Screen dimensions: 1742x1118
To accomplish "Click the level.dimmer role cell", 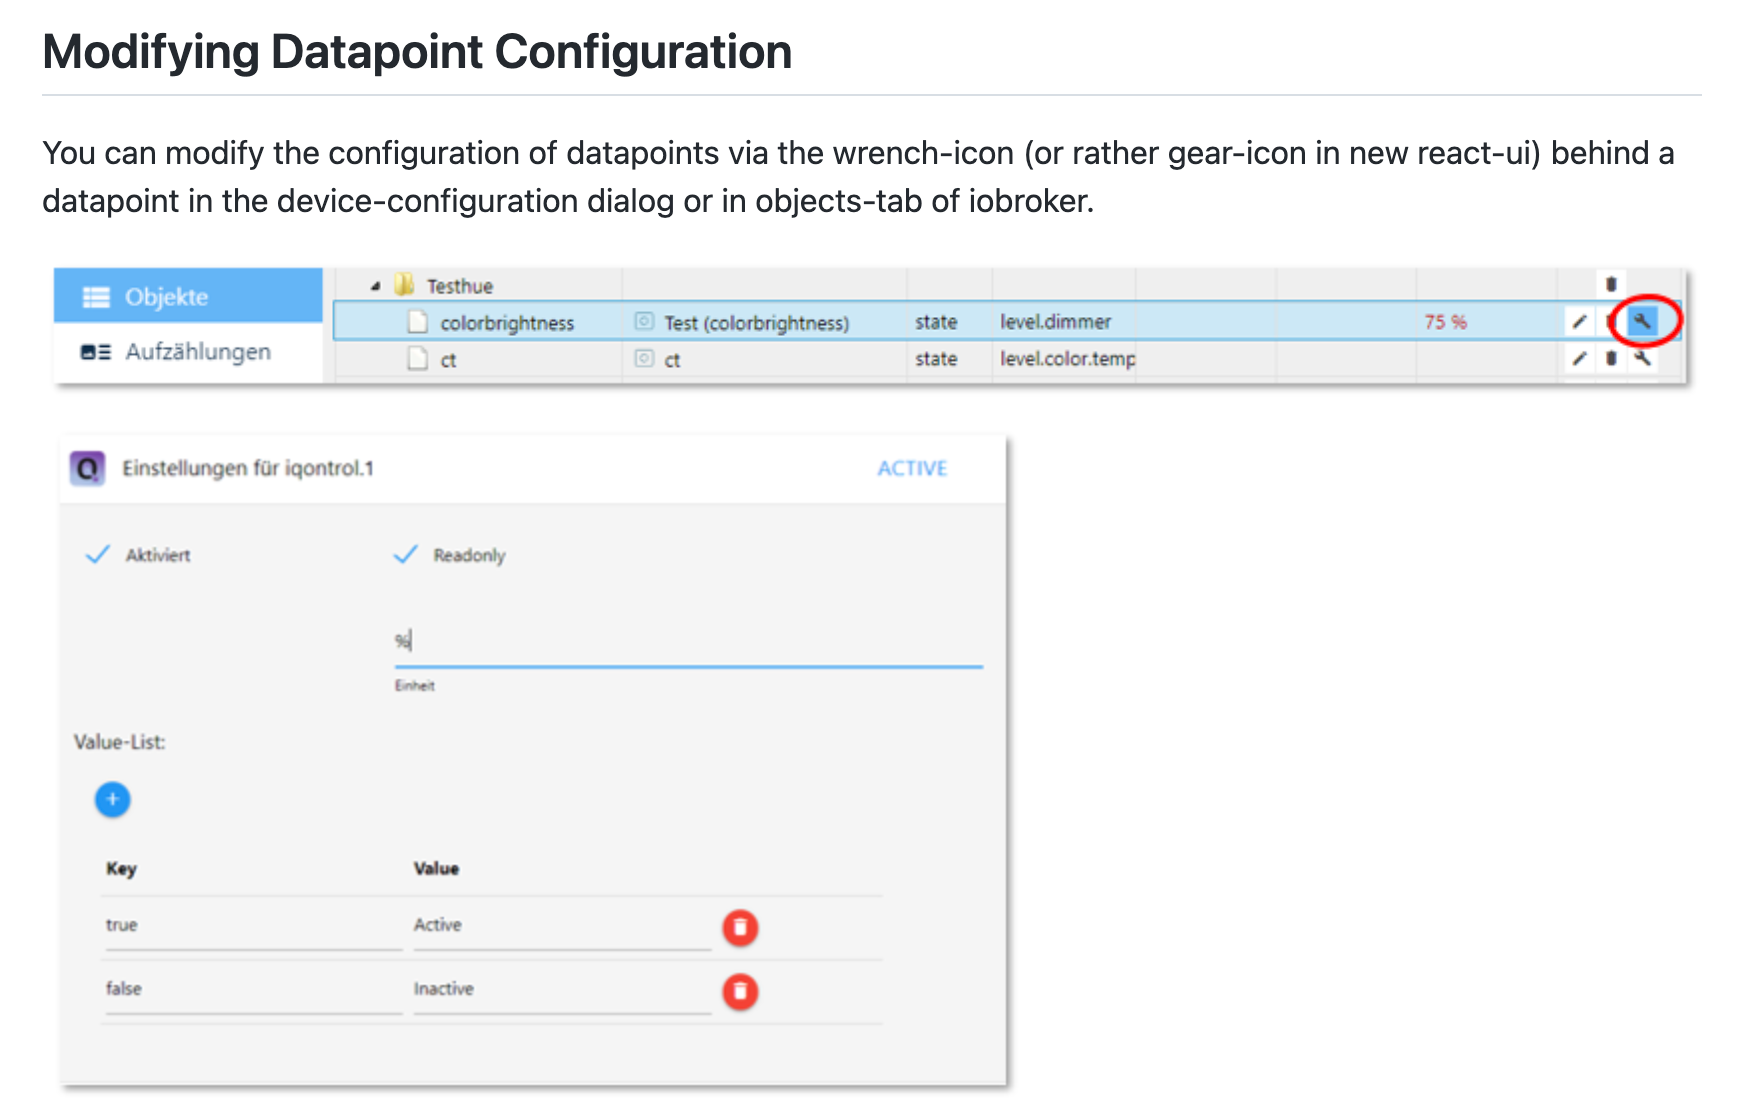I will 1056,322.
